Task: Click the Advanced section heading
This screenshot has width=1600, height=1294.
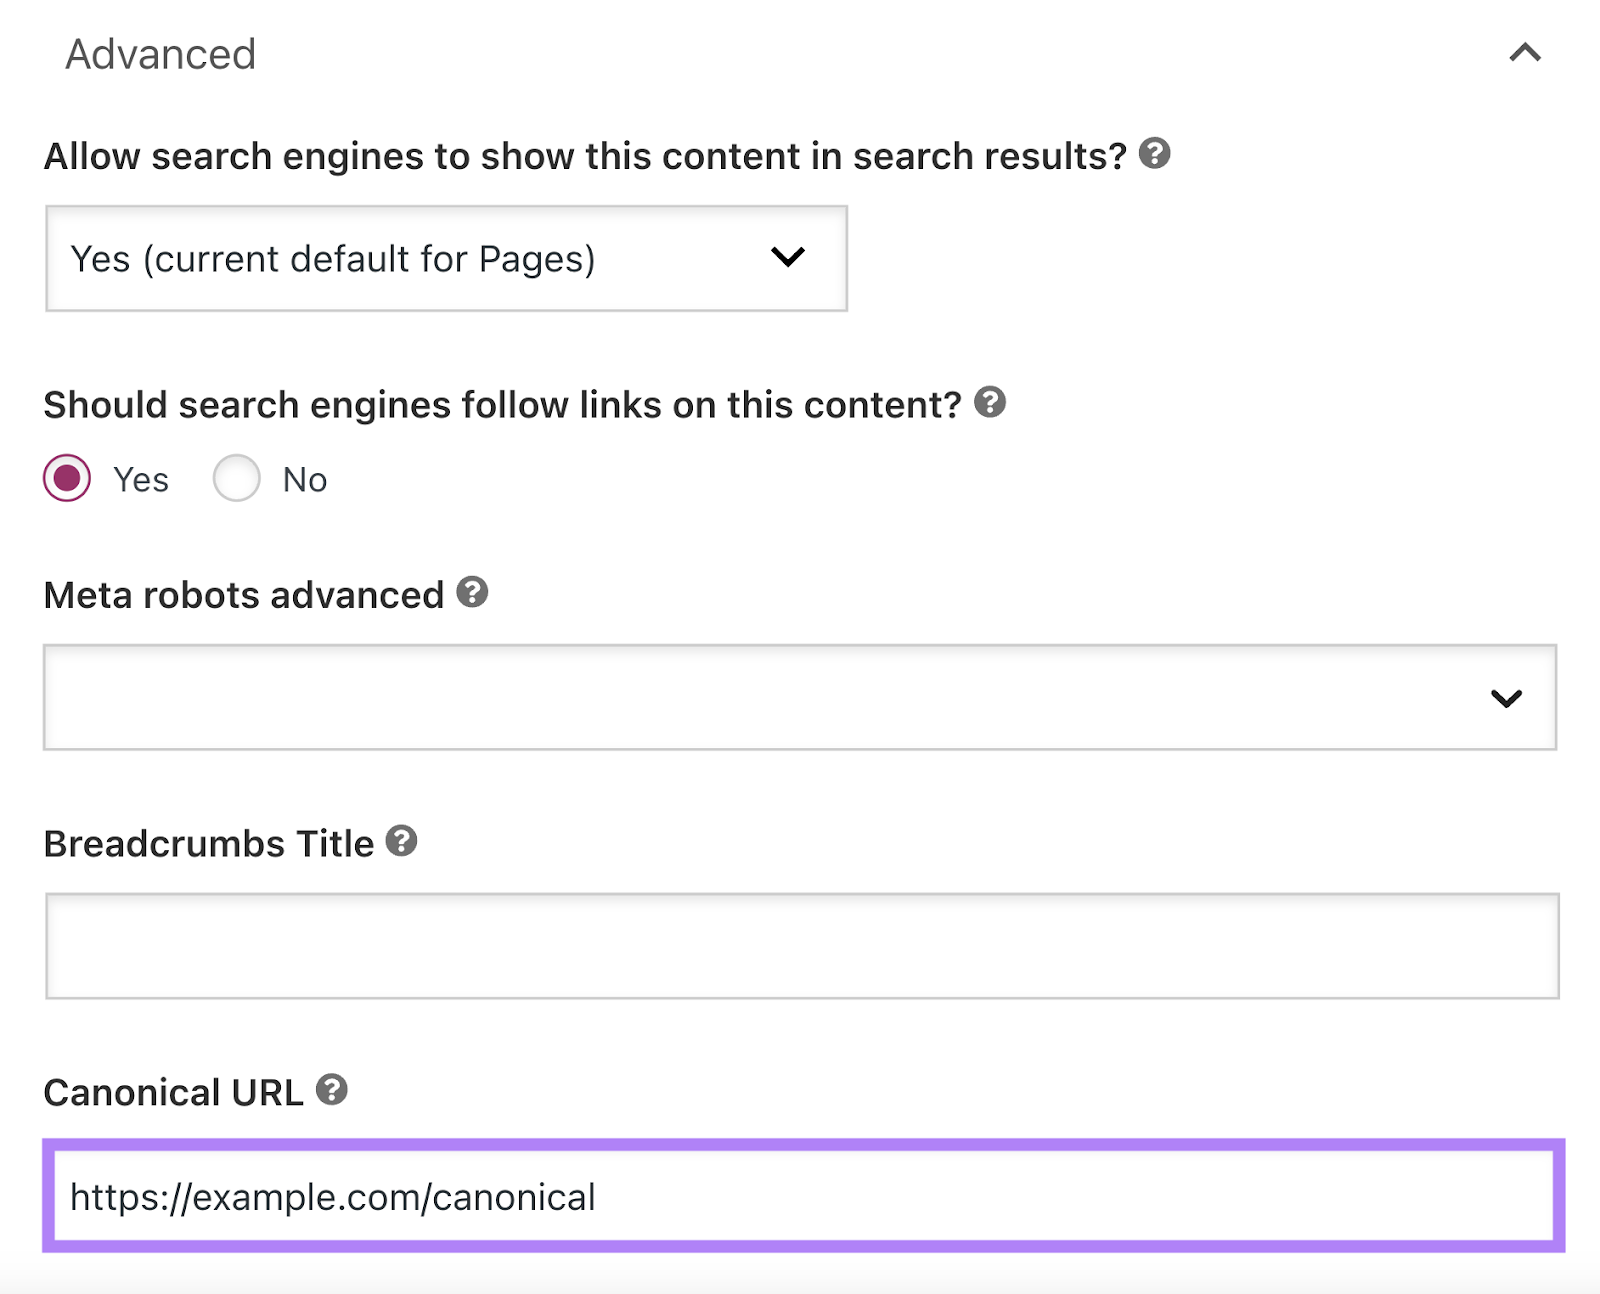Action: (160, 54)
